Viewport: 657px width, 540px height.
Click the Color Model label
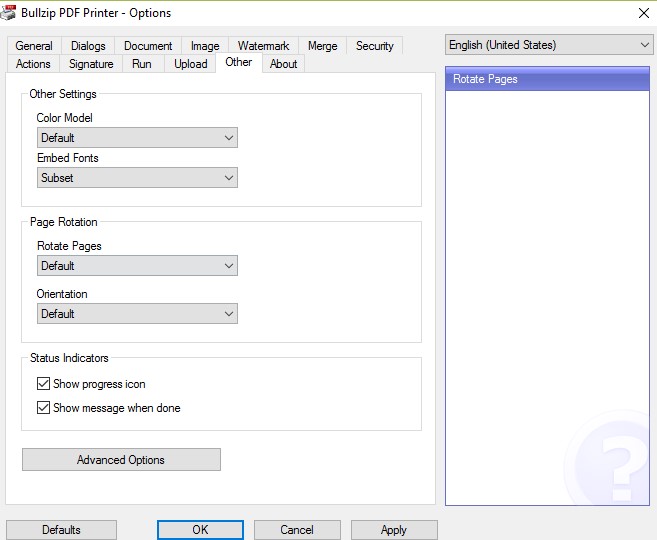(x=65, y=118)
